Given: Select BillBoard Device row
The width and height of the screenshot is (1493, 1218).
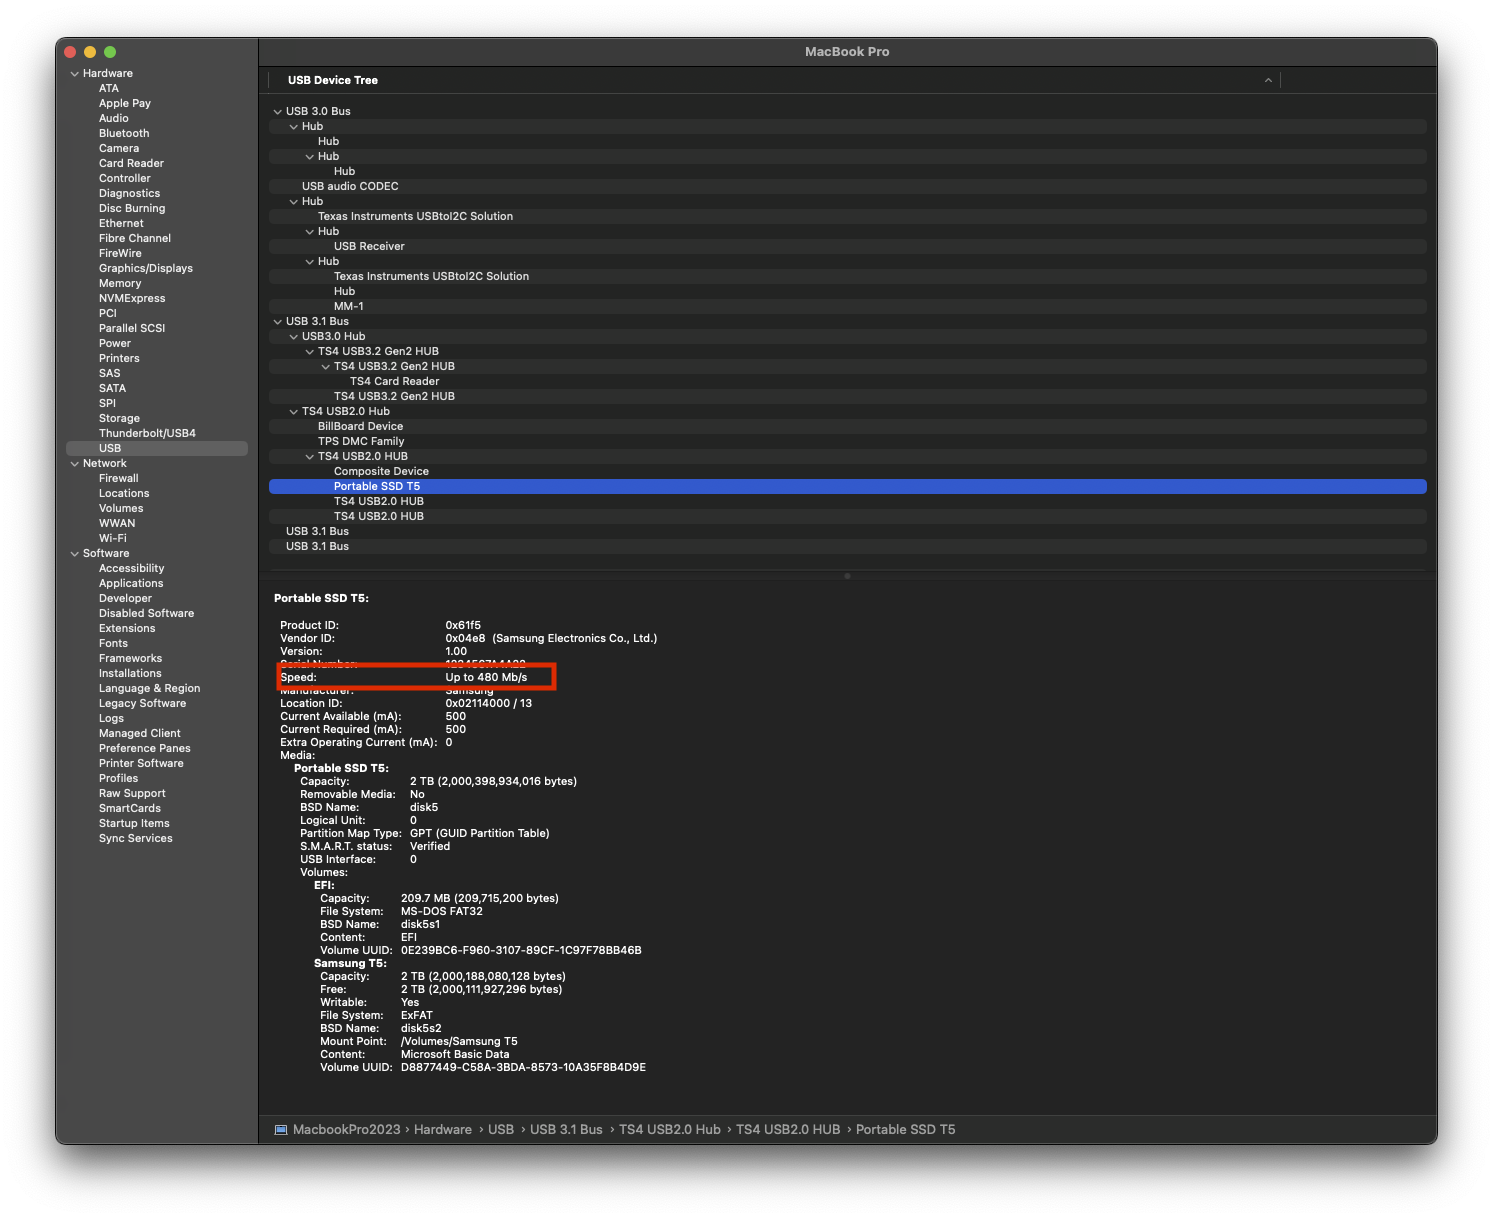Looking at the screenshot, I should coord(848,427).
